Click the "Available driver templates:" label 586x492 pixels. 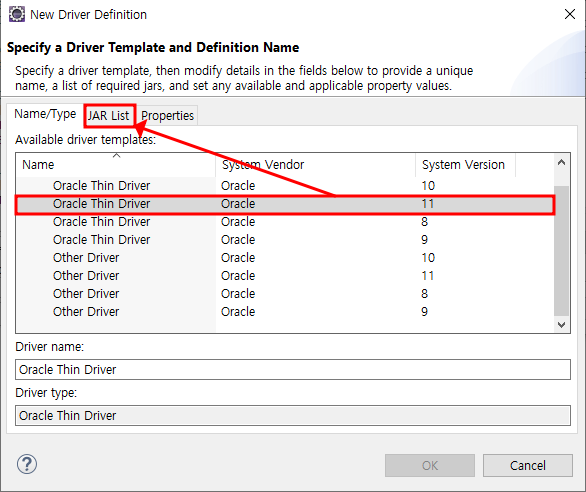(x=85, y=139)
